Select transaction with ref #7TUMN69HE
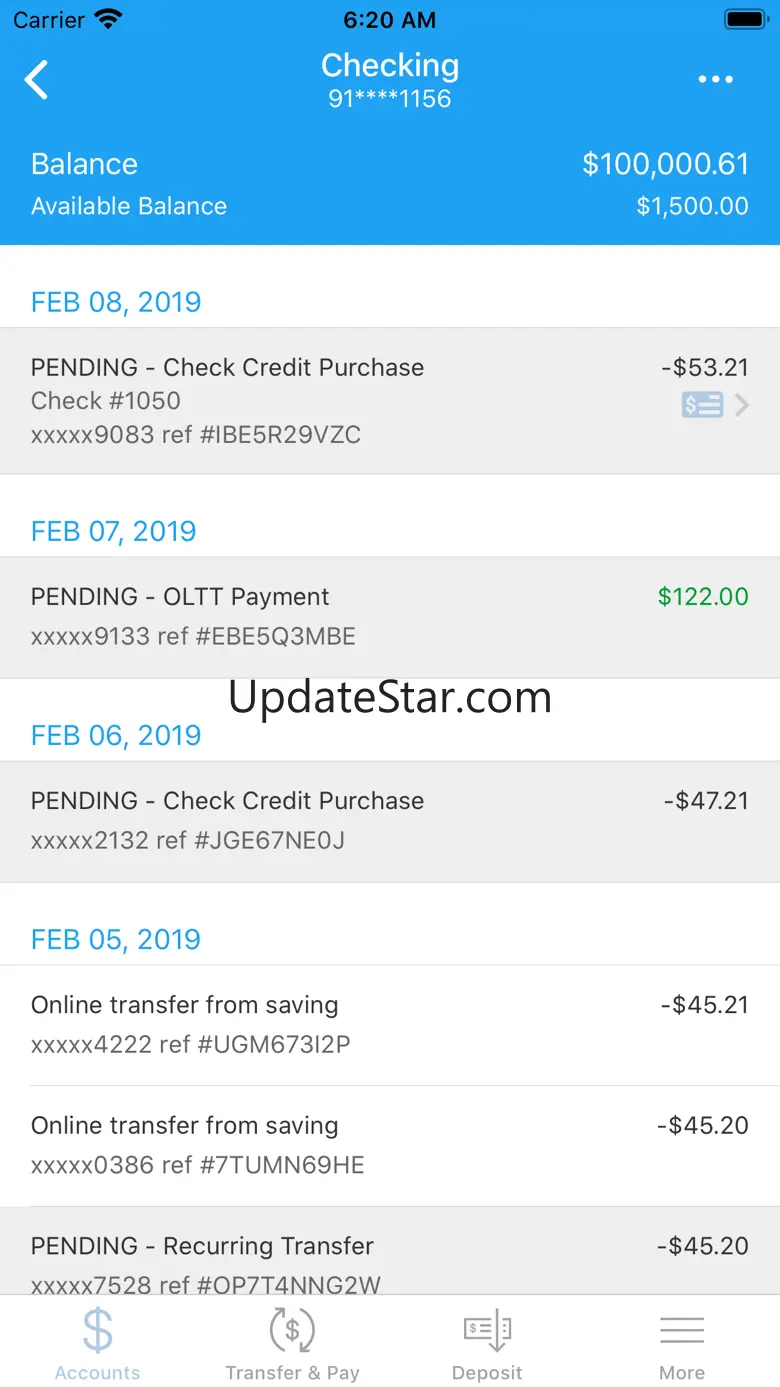This screenshot has width=780, height=1387. click(x=390, y=1146)
